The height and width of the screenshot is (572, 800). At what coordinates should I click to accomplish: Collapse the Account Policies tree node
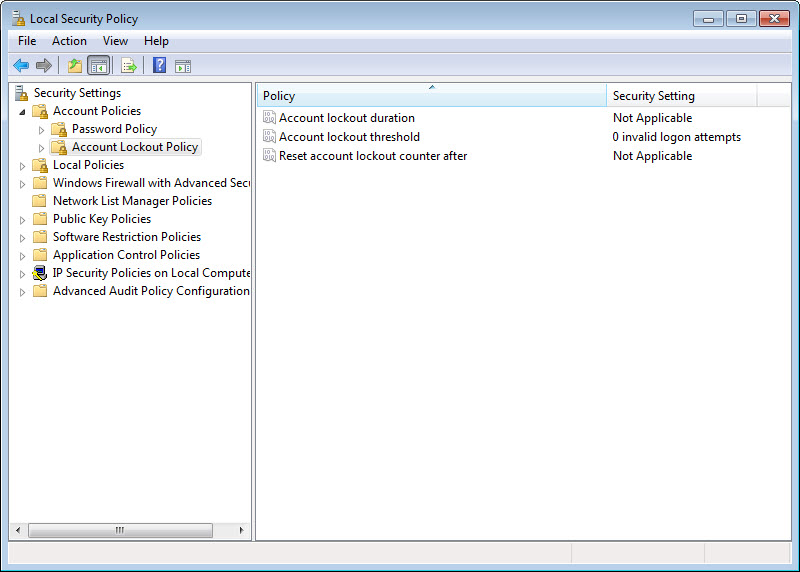tap(22, 111)
